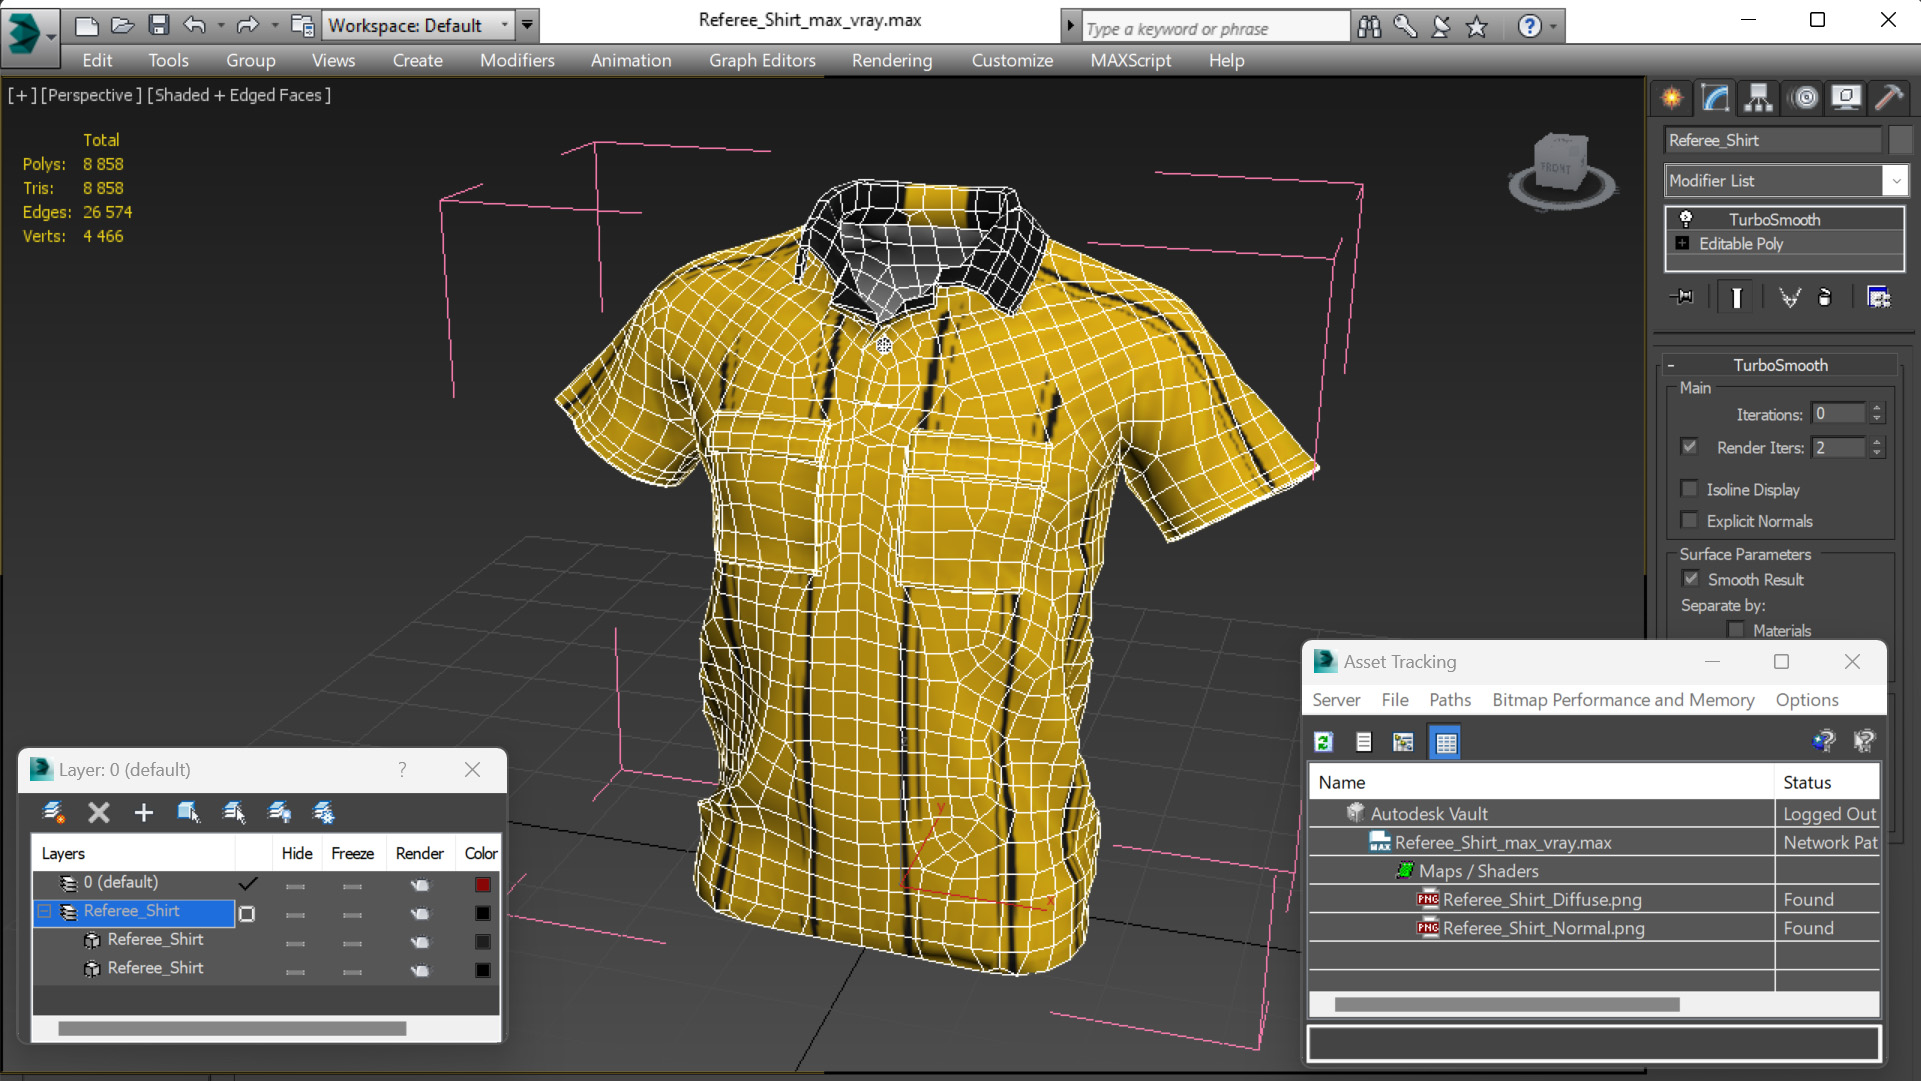
Task: Click Make Unique modifier icon
Action: 1789,297
